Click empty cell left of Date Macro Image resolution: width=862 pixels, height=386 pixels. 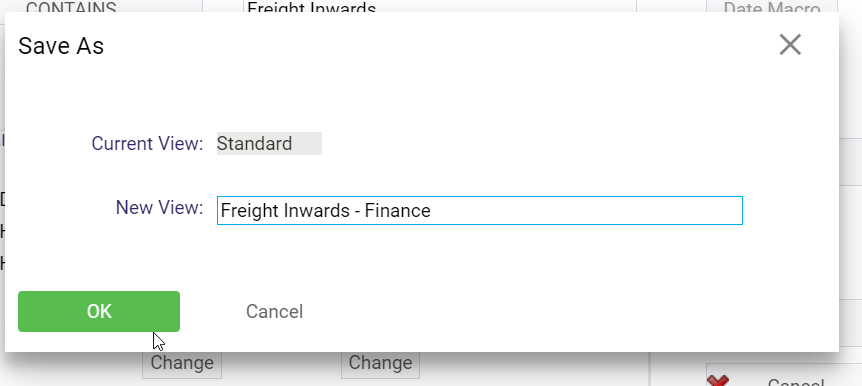(x=671, y=6)
